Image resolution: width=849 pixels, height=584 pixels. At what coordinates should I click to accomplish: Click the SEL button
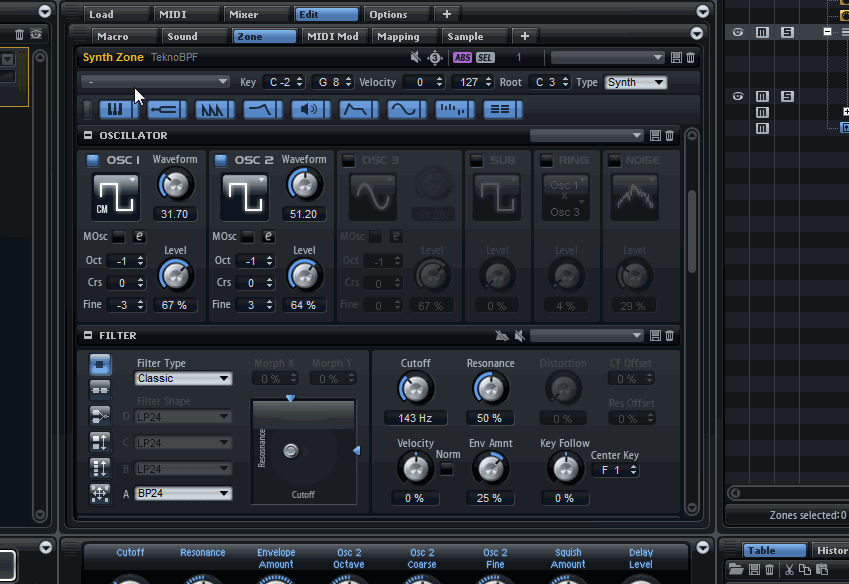pos(485,57)
